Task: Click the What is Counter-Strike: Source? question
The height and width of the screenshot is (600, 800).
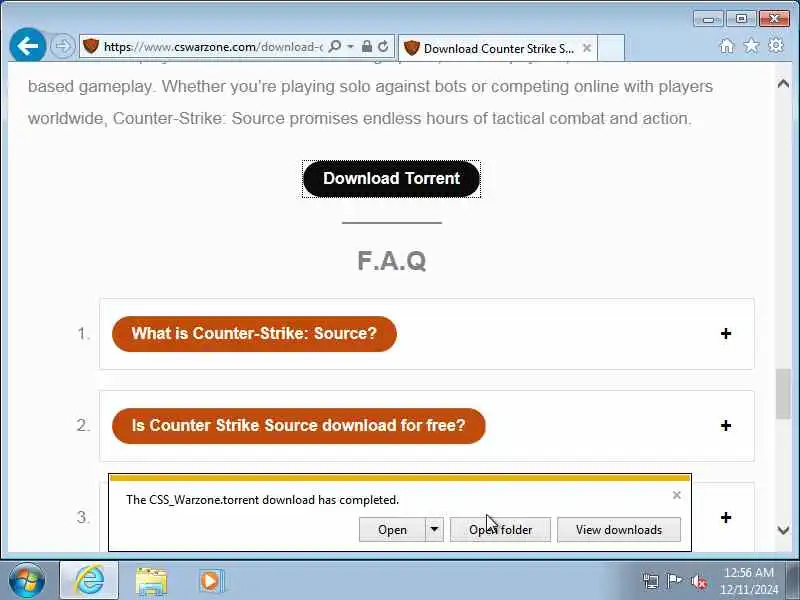Action: [254, 334]
